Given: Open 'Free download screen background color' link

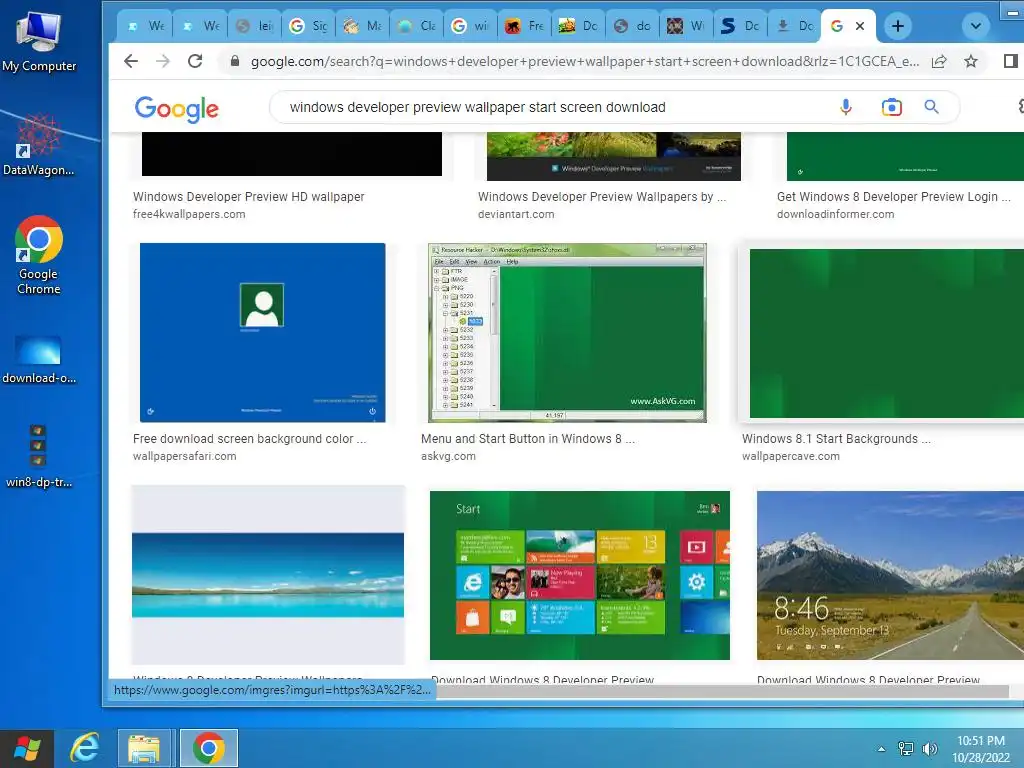Looking at the screenshot, I should click(249, 439).
